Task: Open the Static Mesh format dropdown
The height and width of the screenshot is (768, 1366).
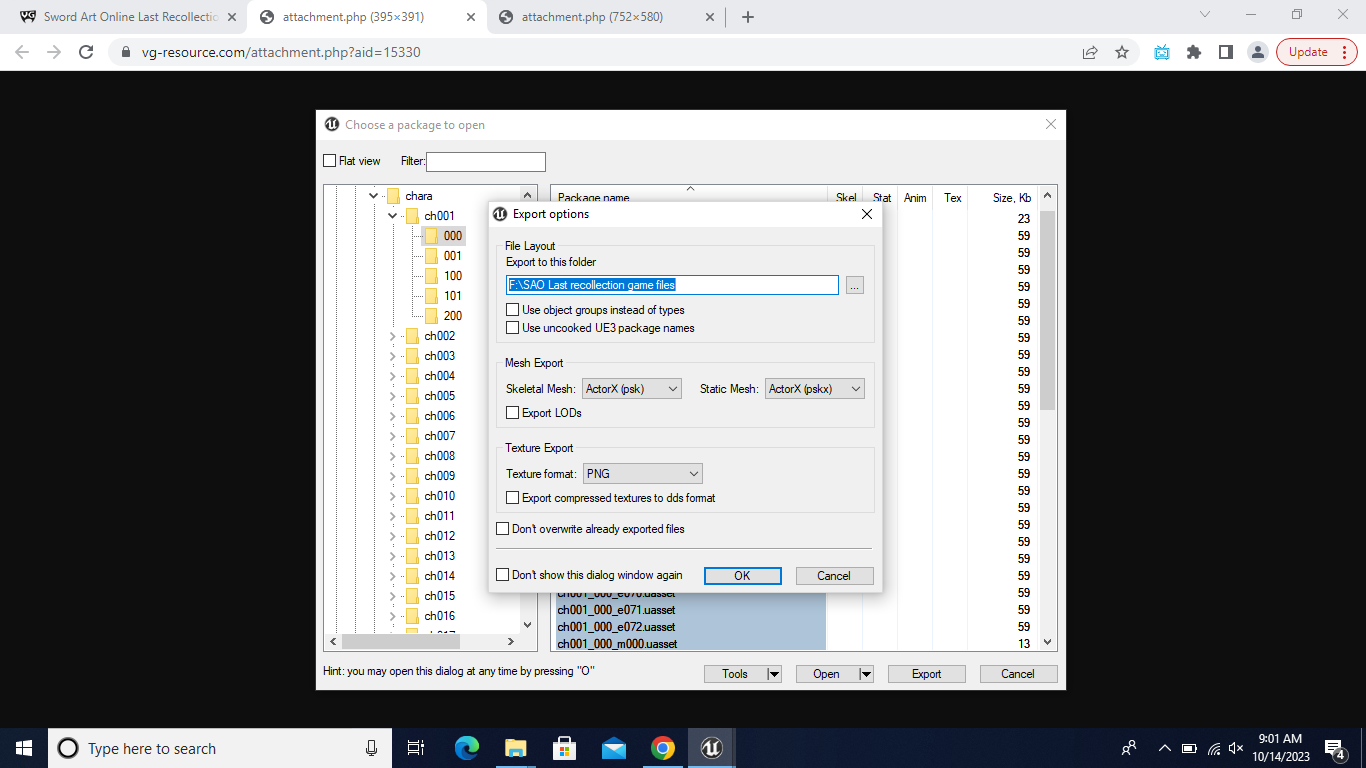Action: (x=814, y=389)
